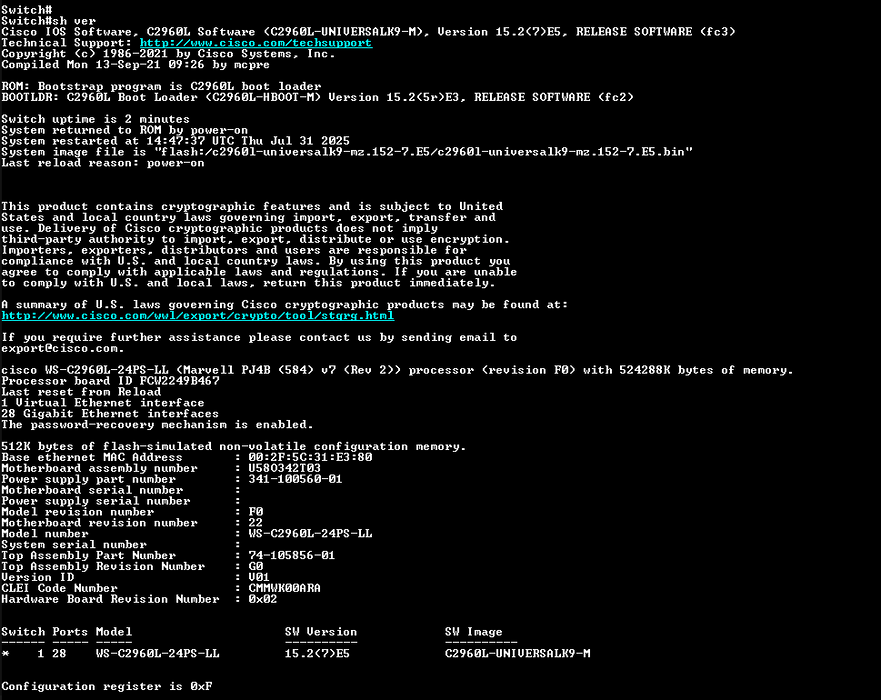Click the 'Model' column header

pos(114,632)
